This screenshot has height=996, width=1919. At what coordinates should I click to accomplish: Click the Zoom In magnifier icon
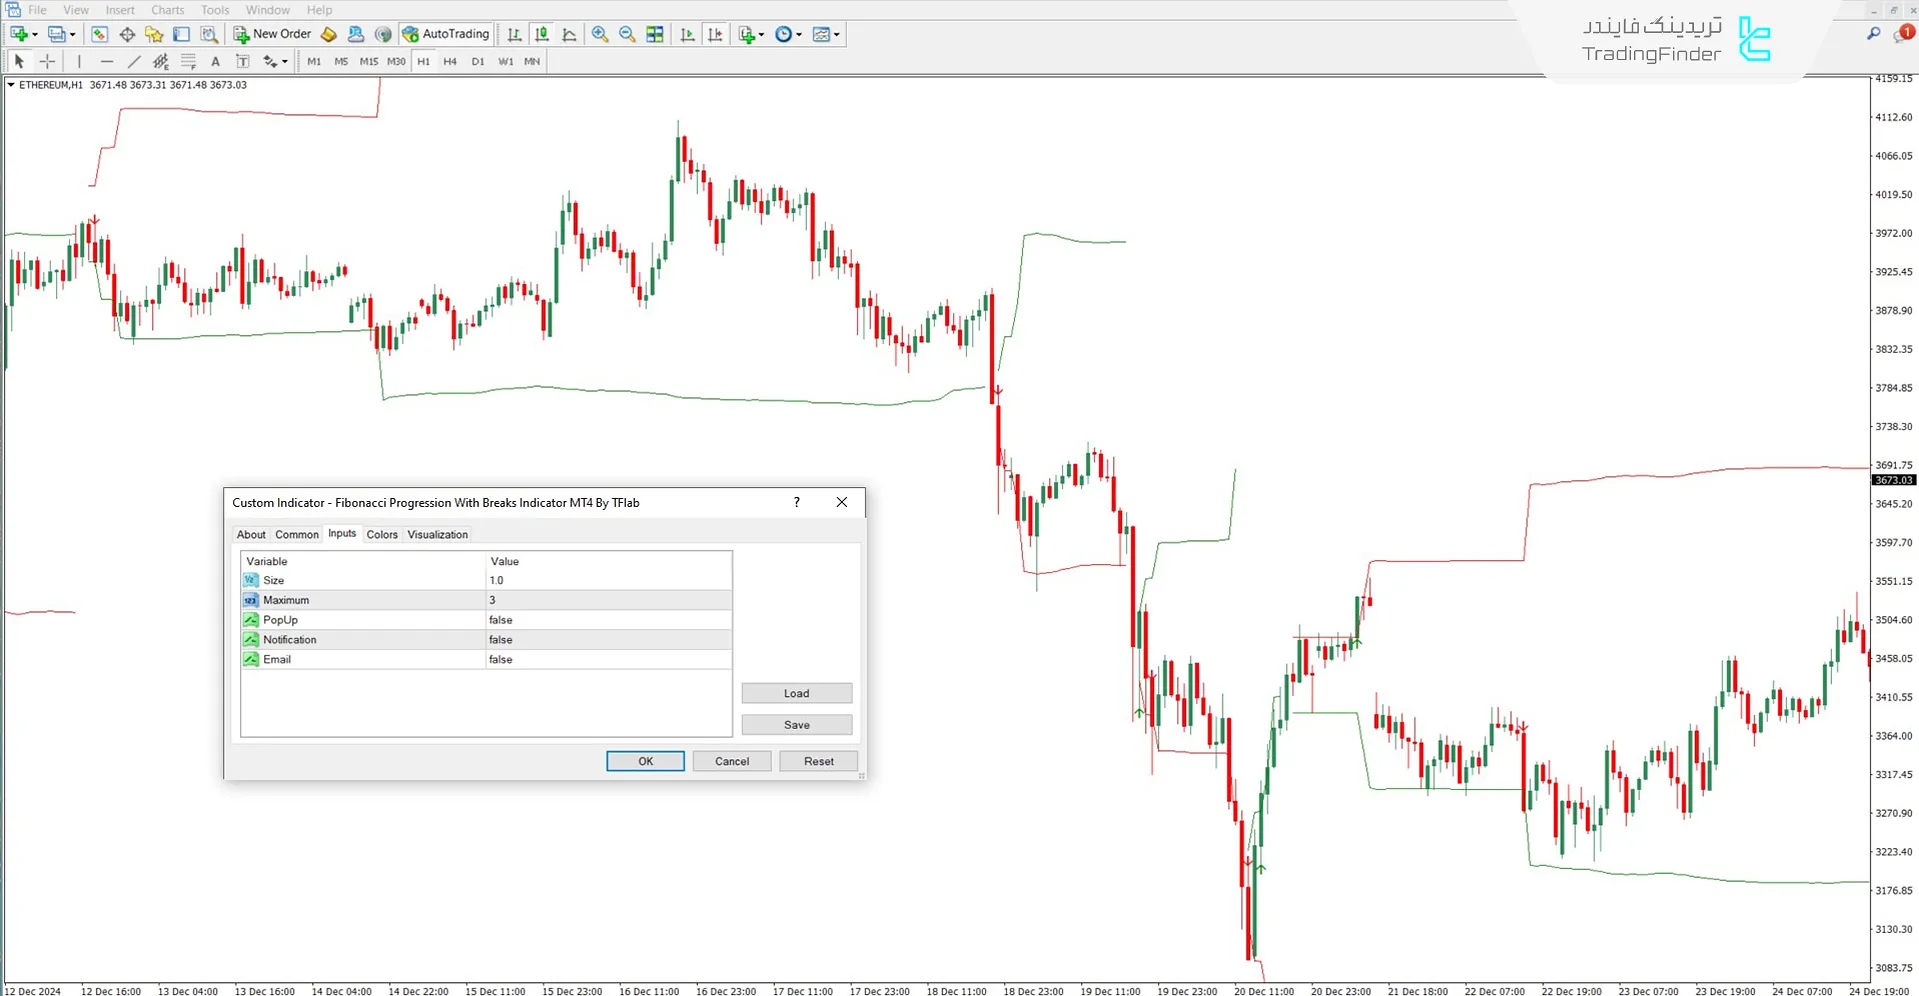(600, 34)
